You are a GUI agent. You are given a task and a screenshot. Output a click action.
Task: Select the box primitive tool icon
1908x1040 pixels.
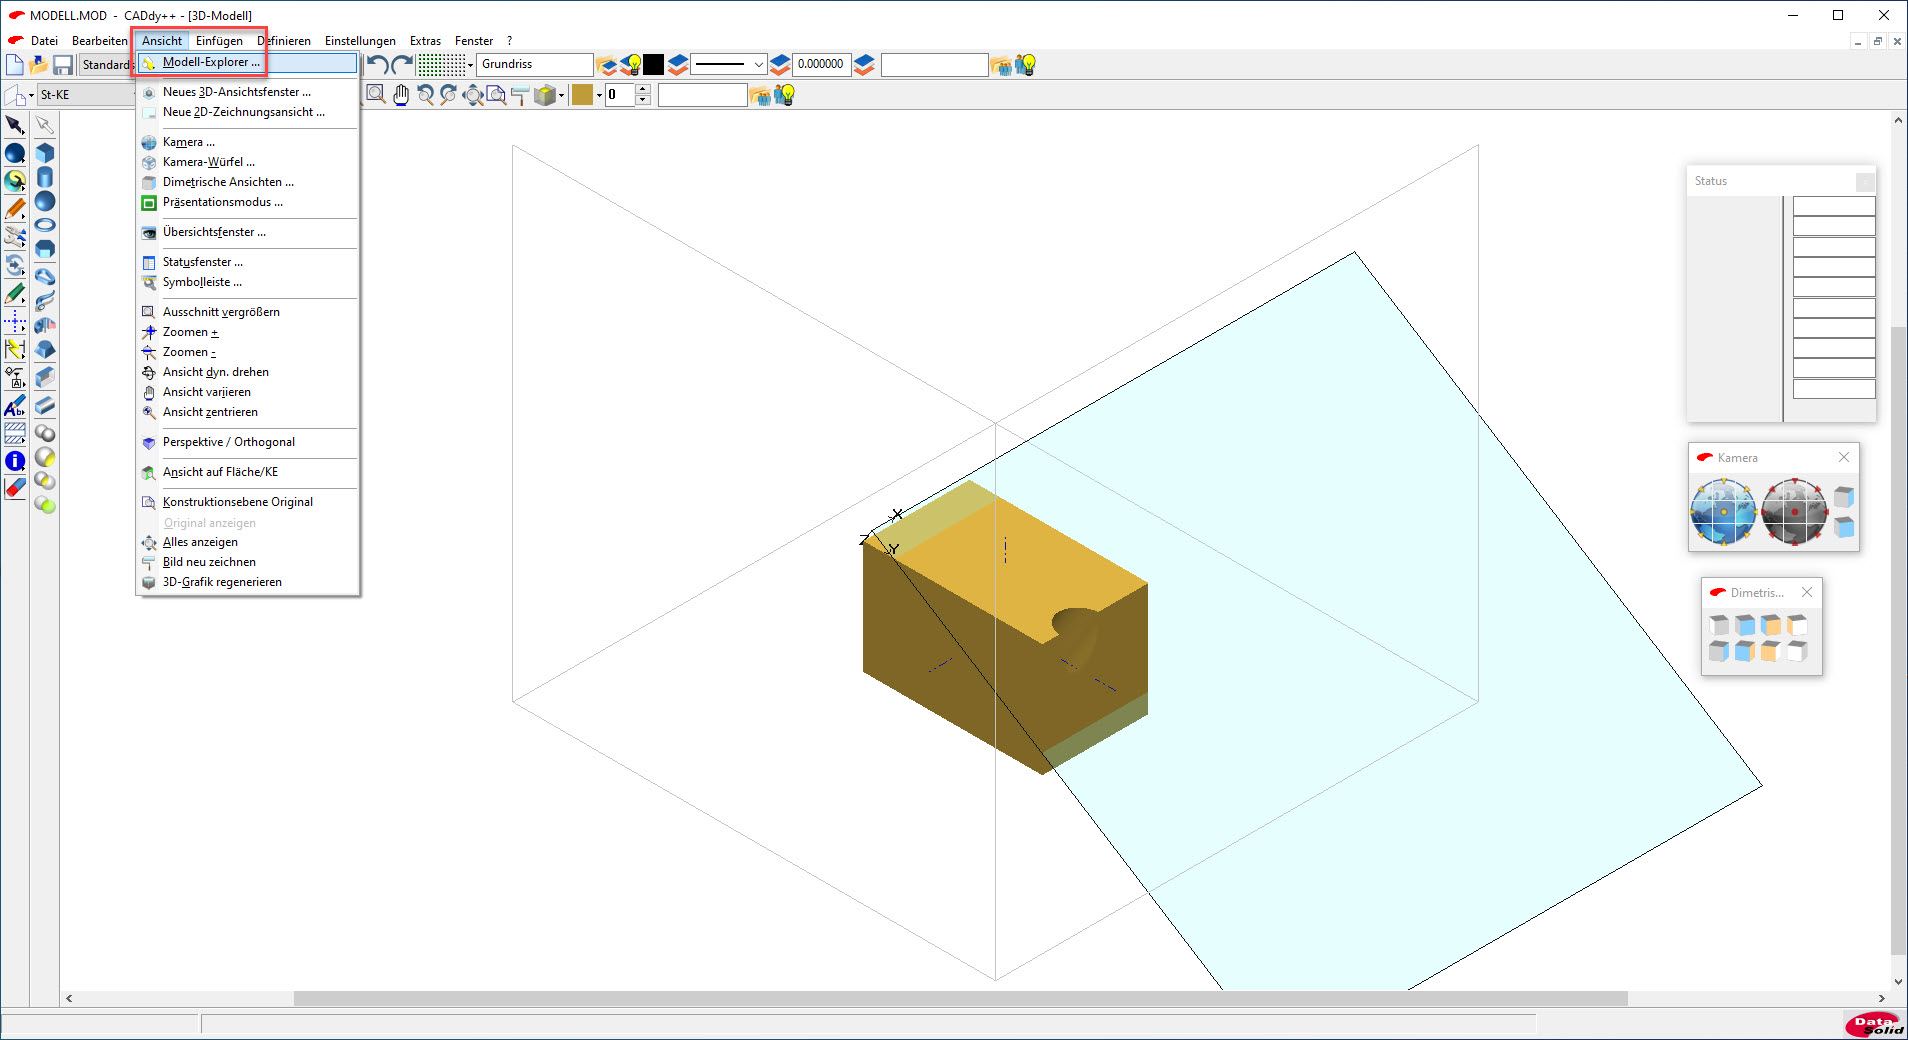[x=45, y=153]
